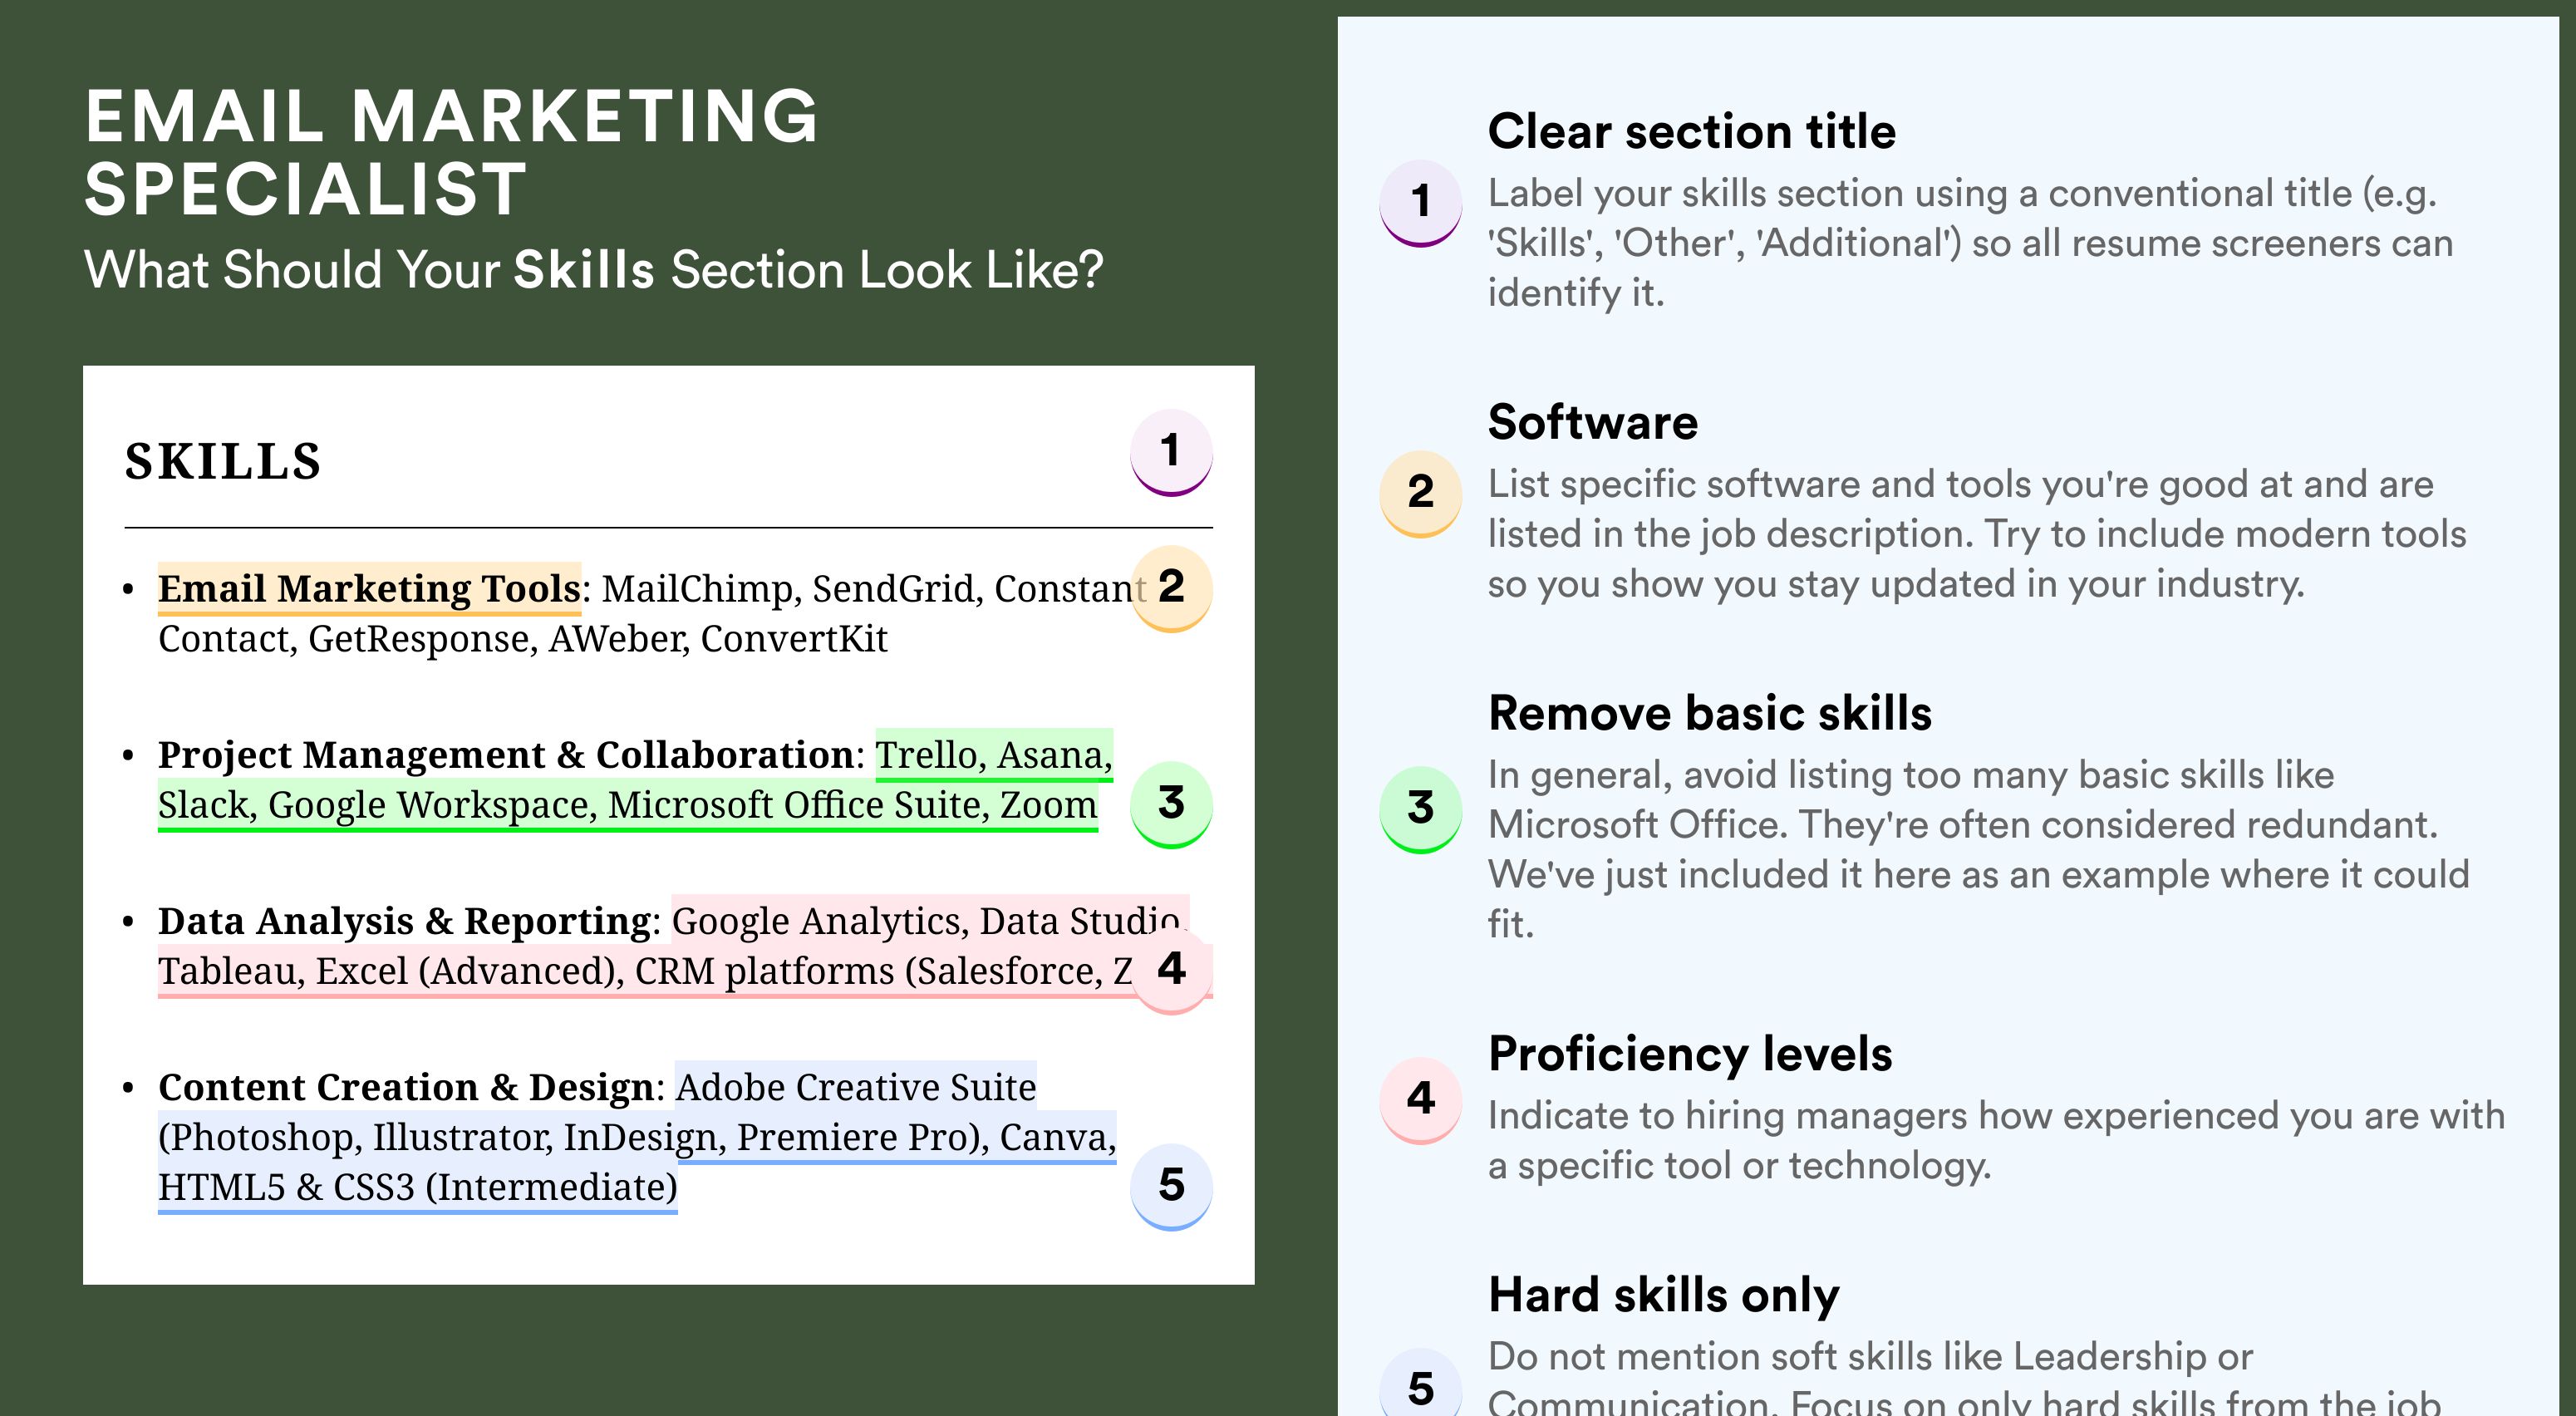Image resolution: width=2576 pixels, height=1416 pixels.
Task: Click blue badge 5 on resume card
Action: pos(1171,1186)
